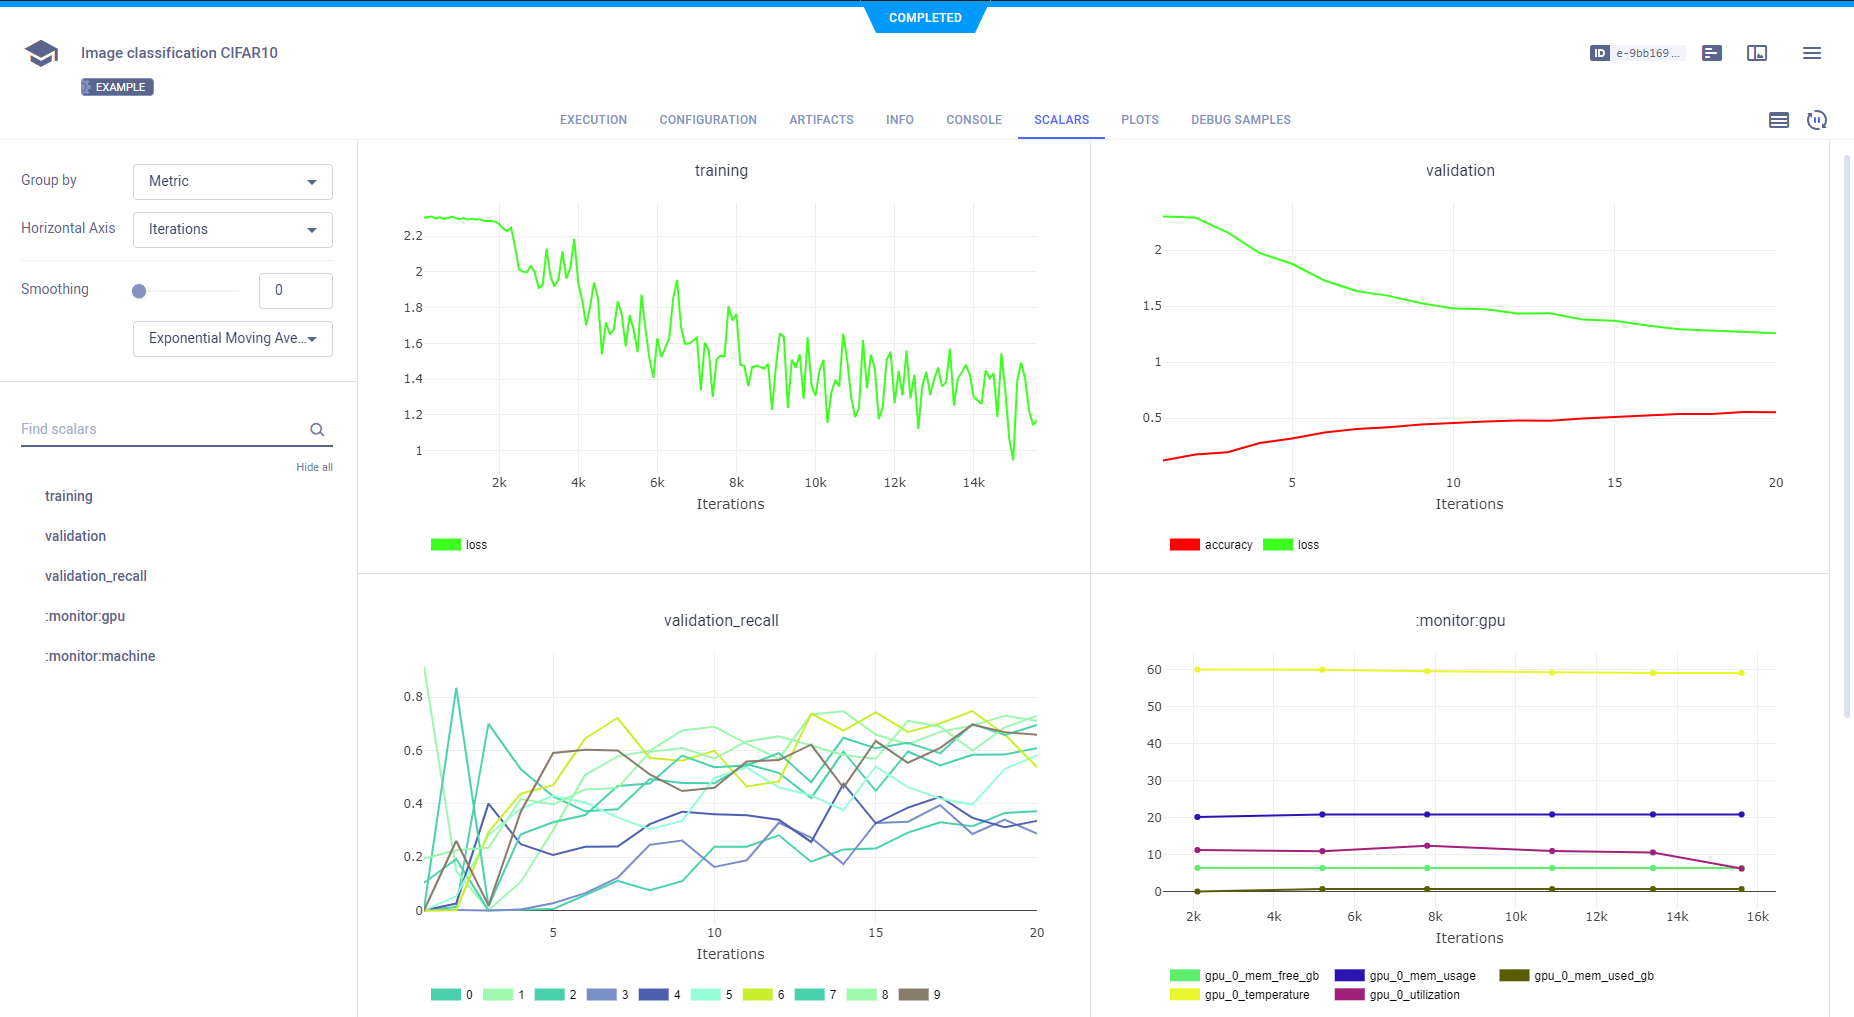Open the Group by Metric dropdown

click(x=232, y=182)
